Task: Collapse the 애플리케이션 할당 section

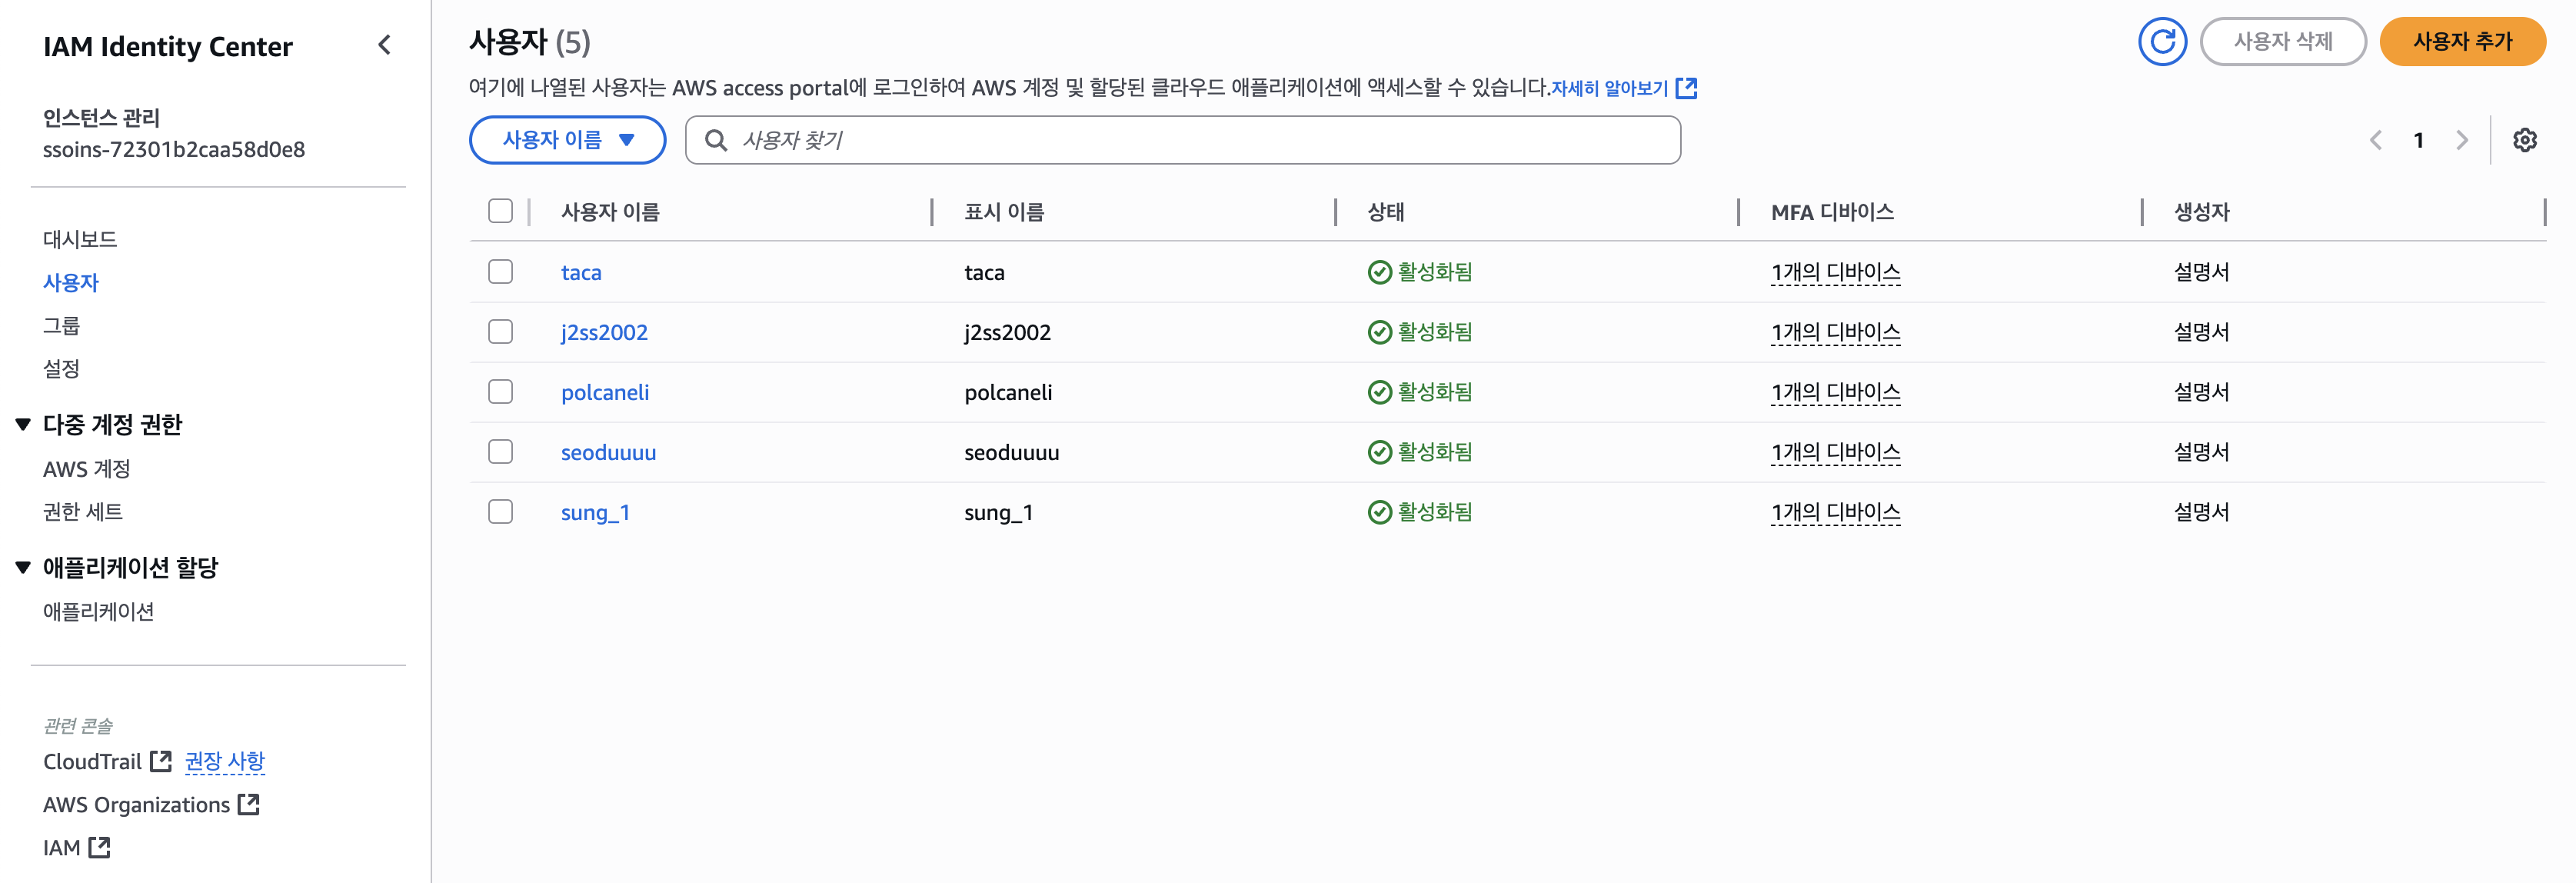Action: [x=23, y=567]
